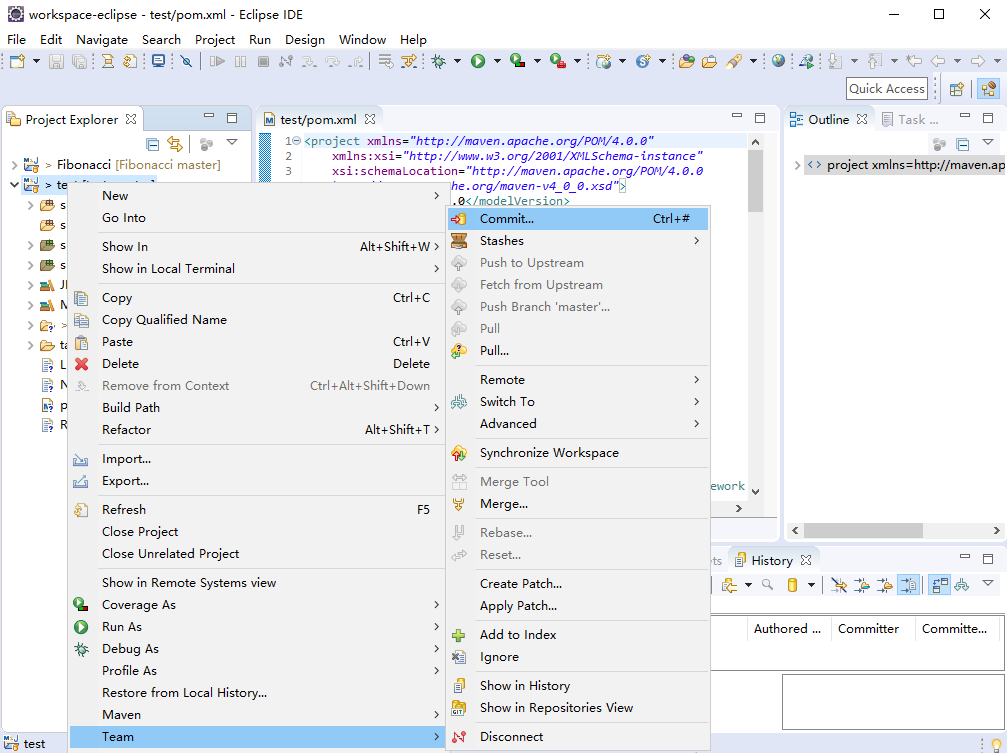Click the Outline horizontal scrollbar thumb

(863, 531)
